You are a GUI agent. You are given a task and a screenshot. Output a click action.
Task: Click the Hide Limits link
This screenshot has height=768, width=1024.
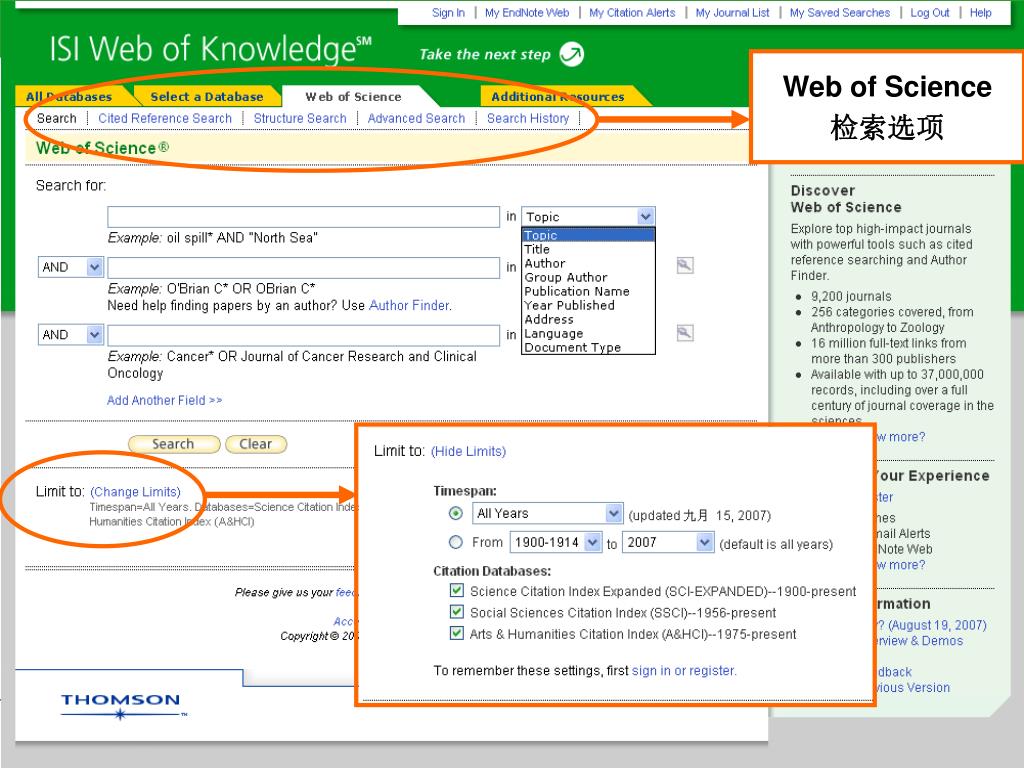coord(468,451)
